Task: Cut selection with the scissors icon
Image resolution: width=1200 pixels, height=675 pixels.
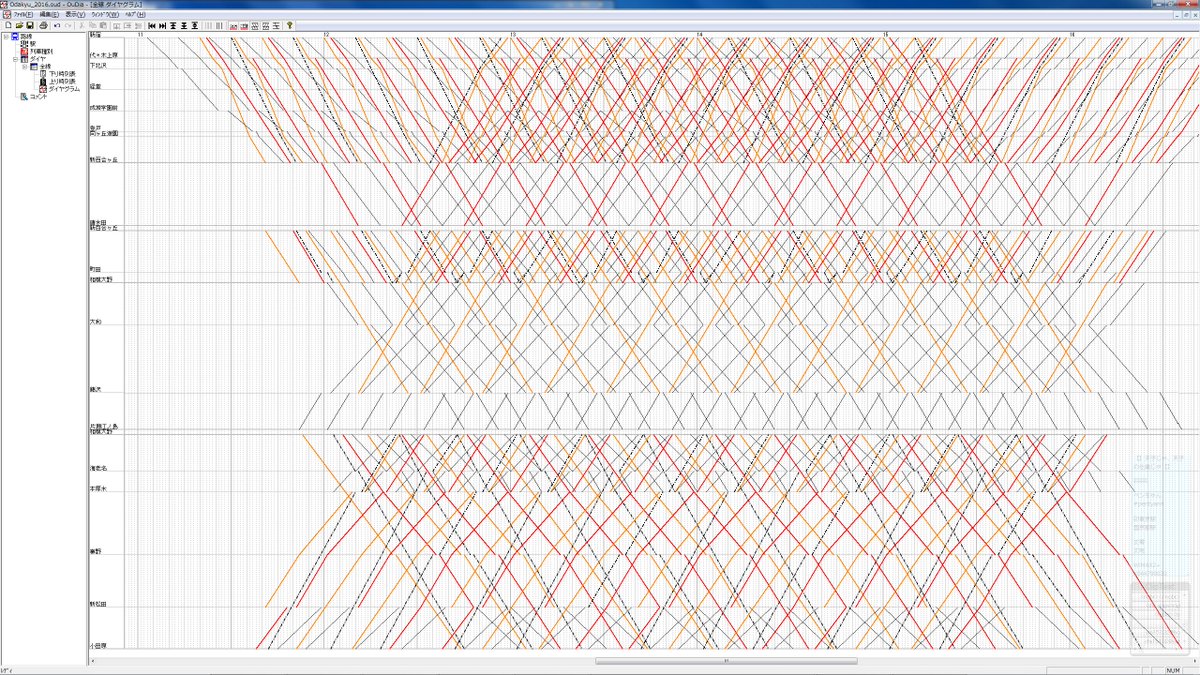Action: point(81,25)
